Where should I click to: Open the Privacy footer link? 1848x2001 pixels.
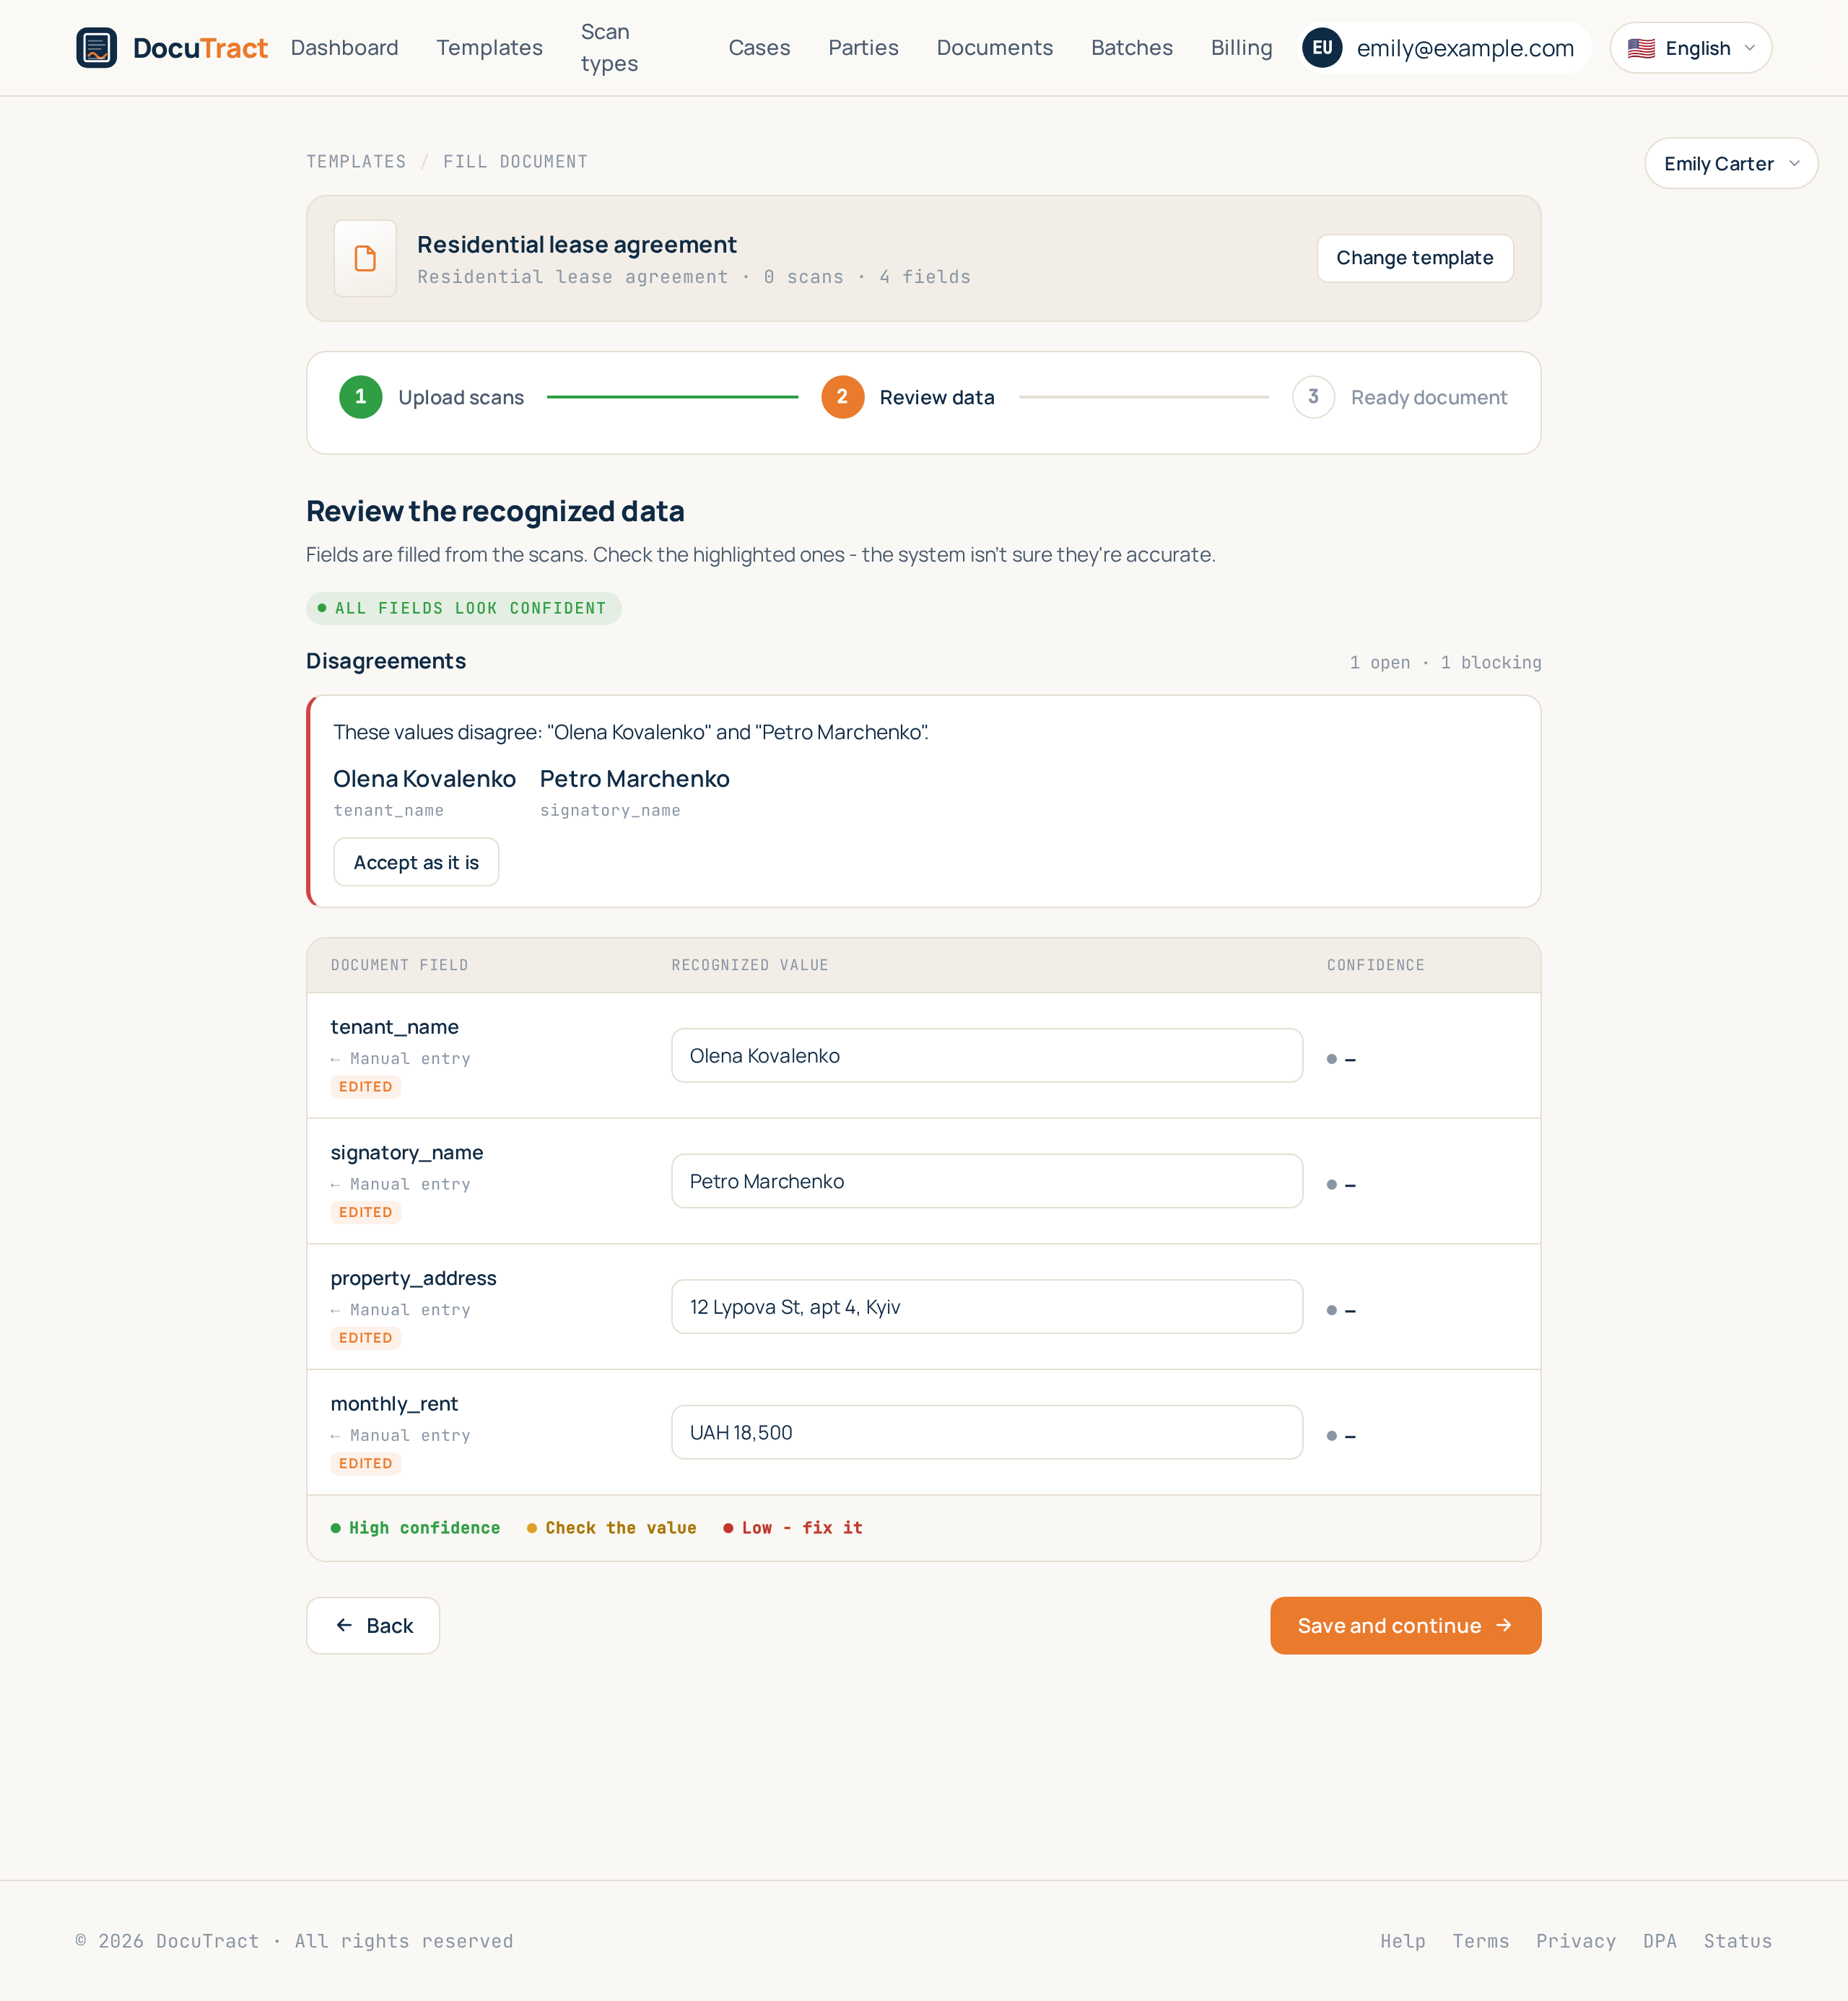(1576, 1941)
